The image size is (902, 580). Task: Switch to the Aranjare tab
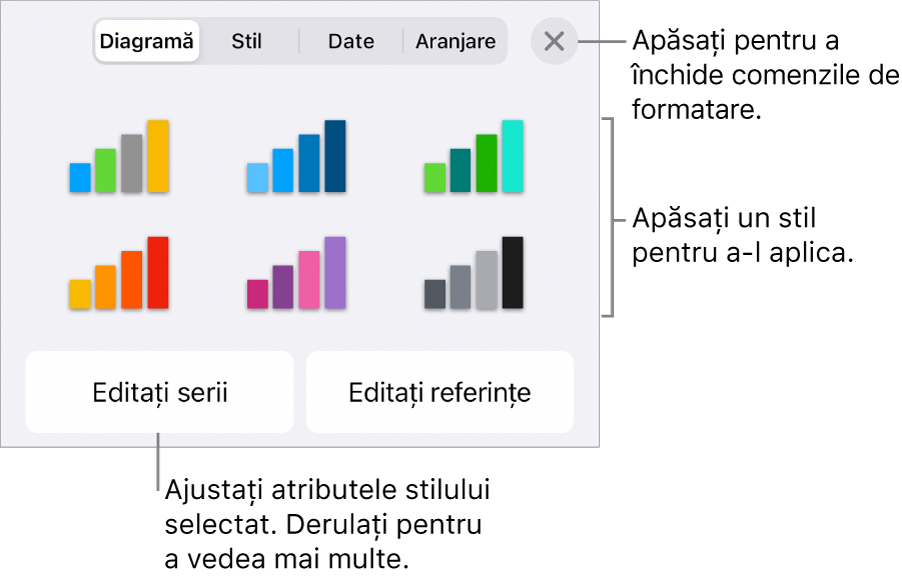tap(455, 41)
